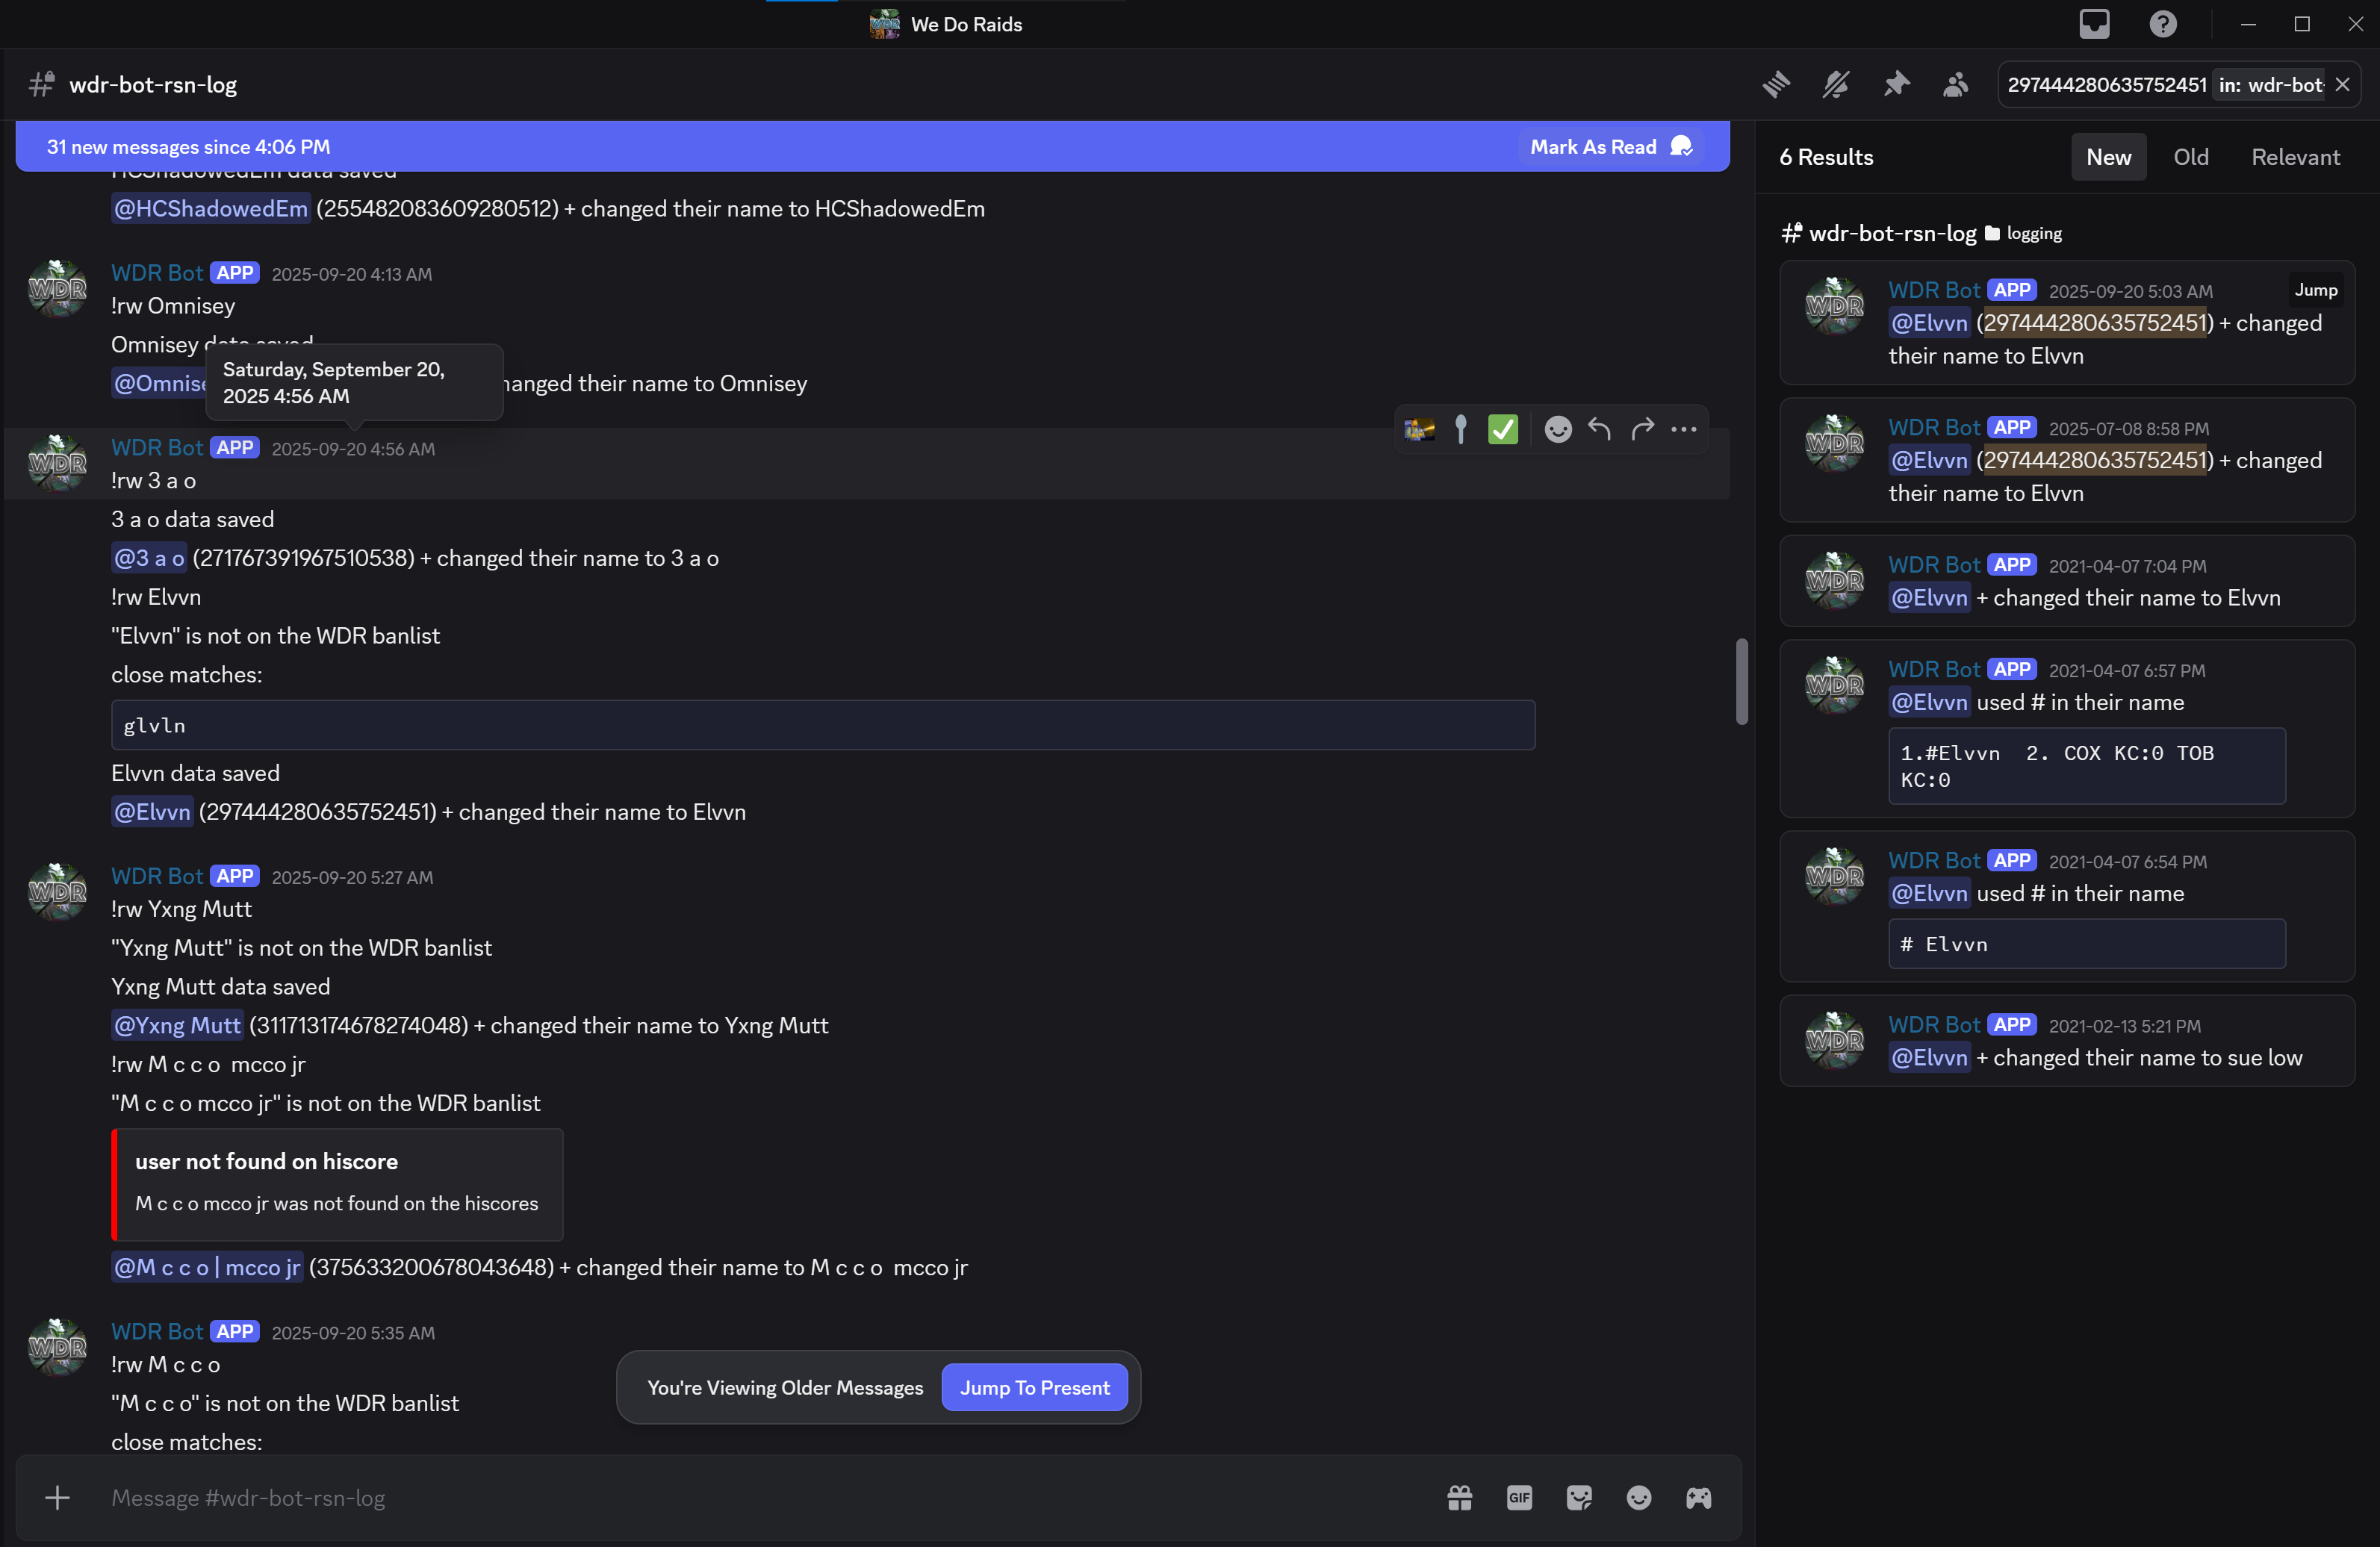Clear the search query field
This screenshot has height=1547, width=2380.
pyautogui.click(x=2343, y=85)
